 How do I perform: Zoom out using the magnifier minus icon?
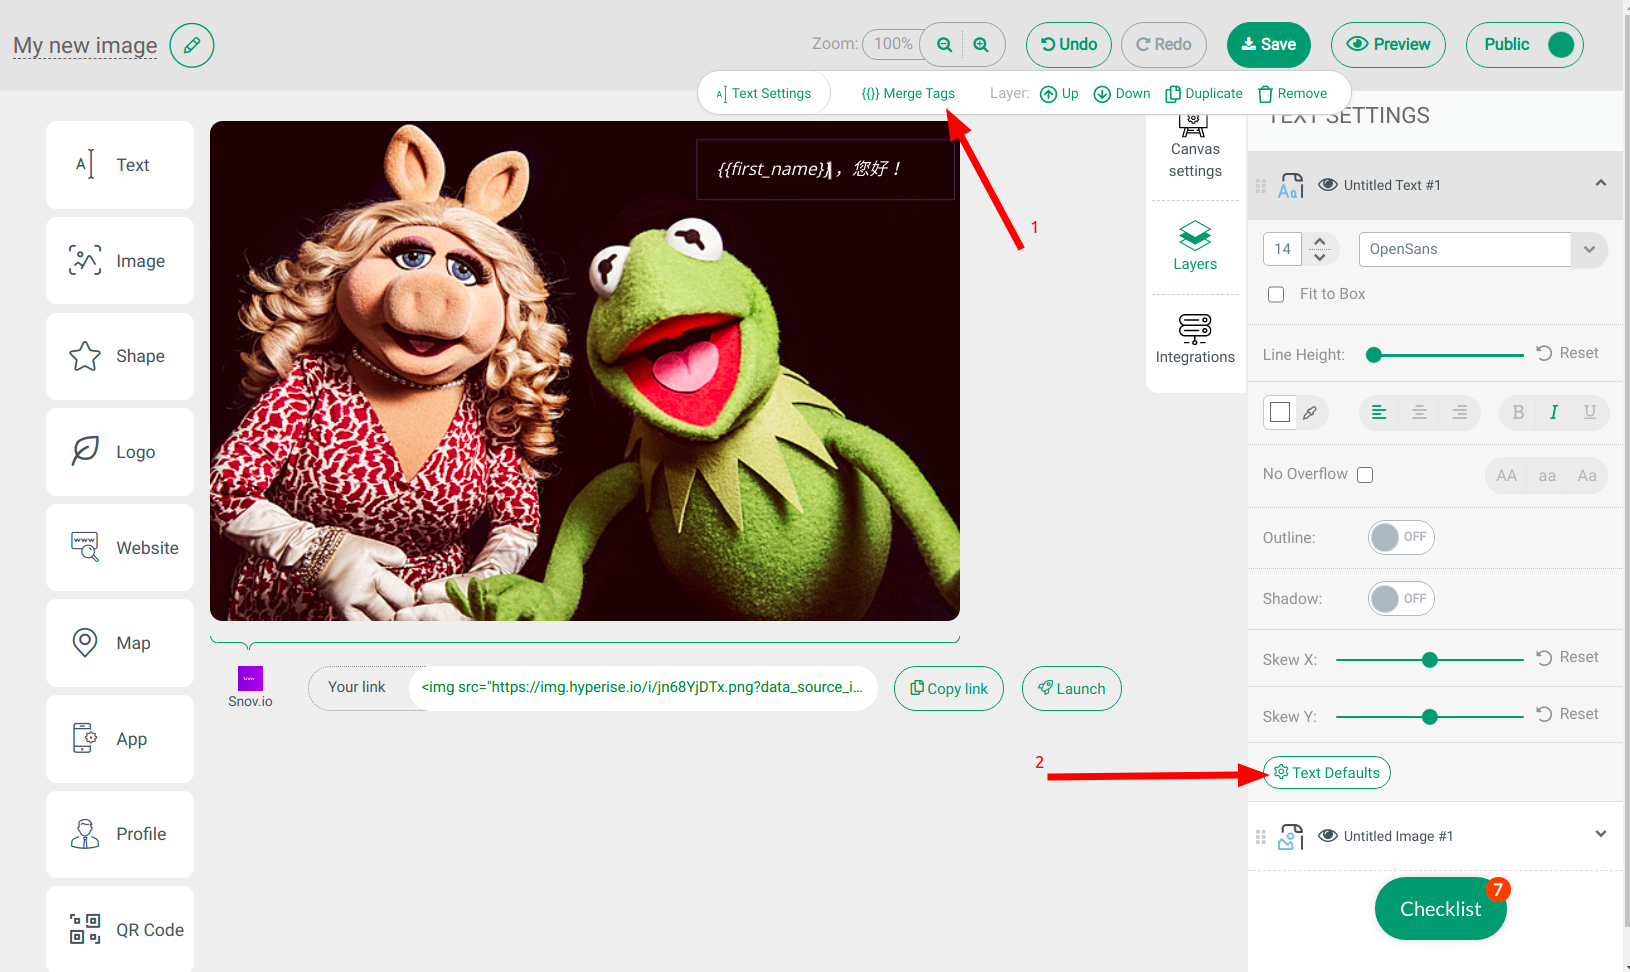[x=944, y=45]
